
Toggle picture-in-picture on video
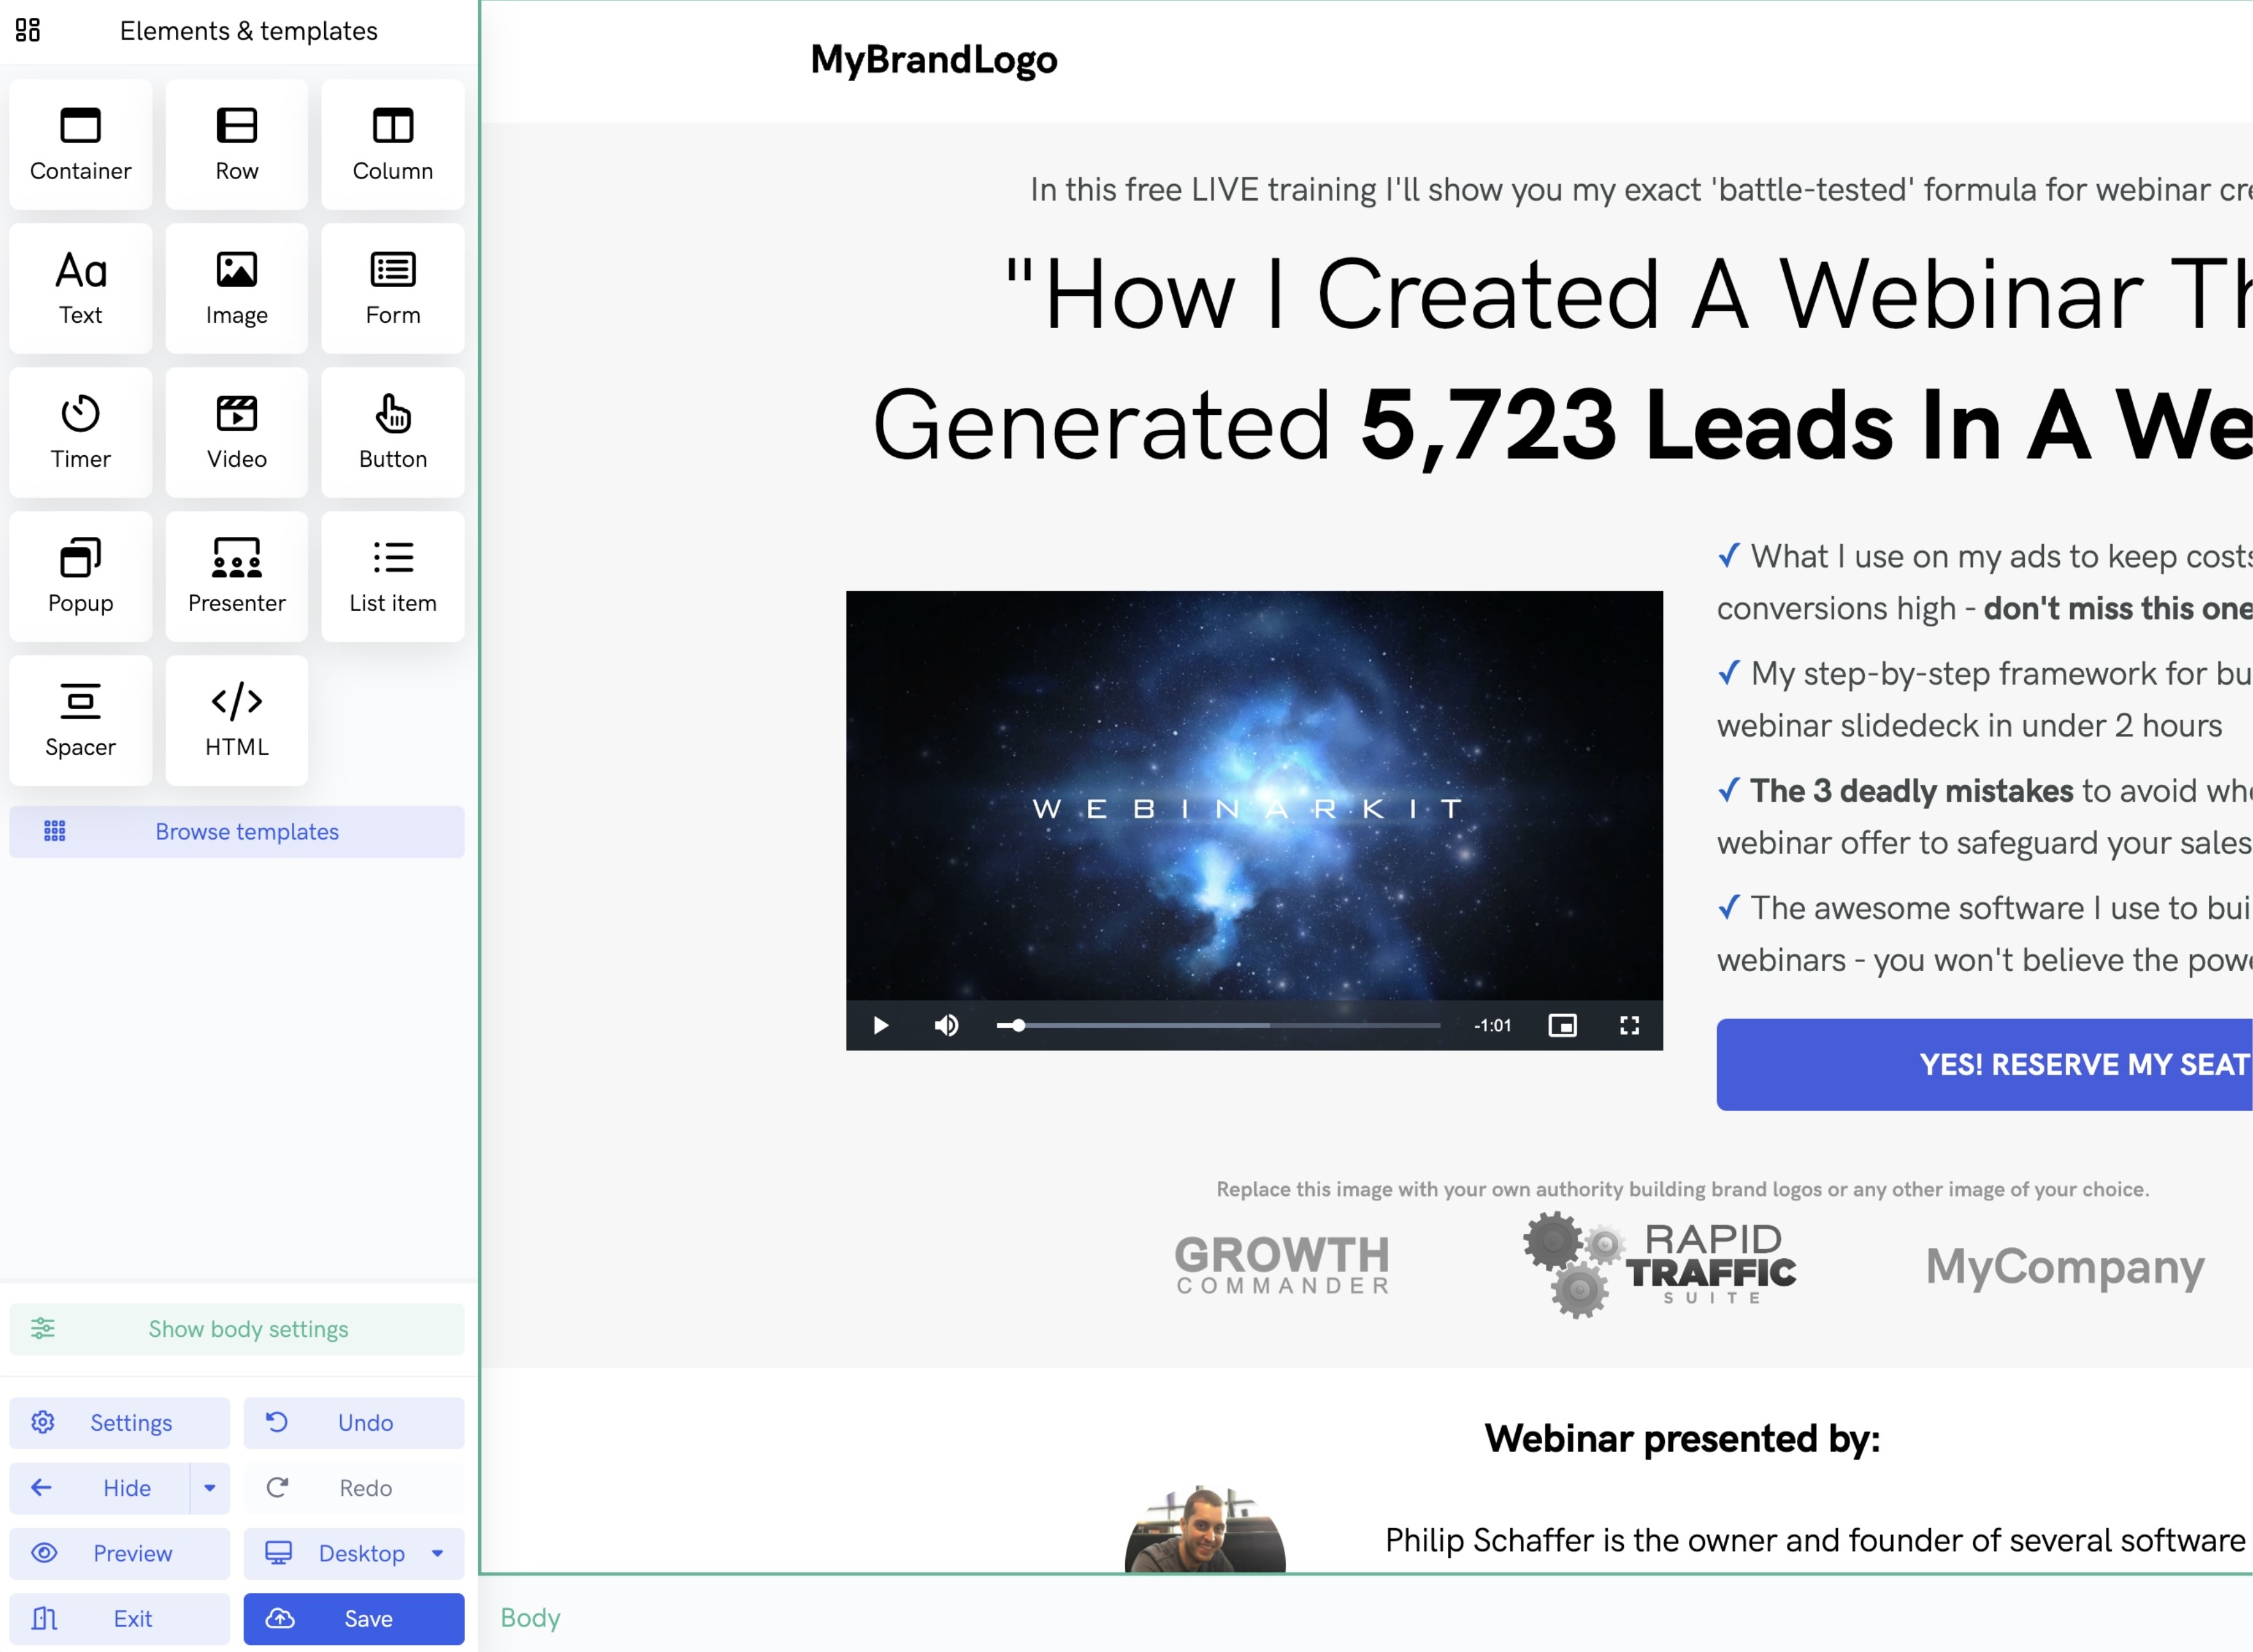[1562, 1025]
